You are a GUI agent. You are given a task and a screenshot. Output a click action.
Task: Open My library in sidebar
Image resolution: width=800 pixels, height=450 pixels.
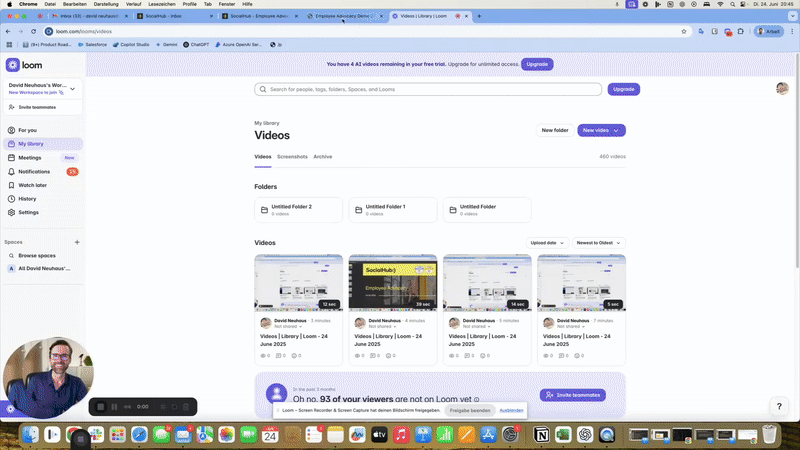pos(43,144)
